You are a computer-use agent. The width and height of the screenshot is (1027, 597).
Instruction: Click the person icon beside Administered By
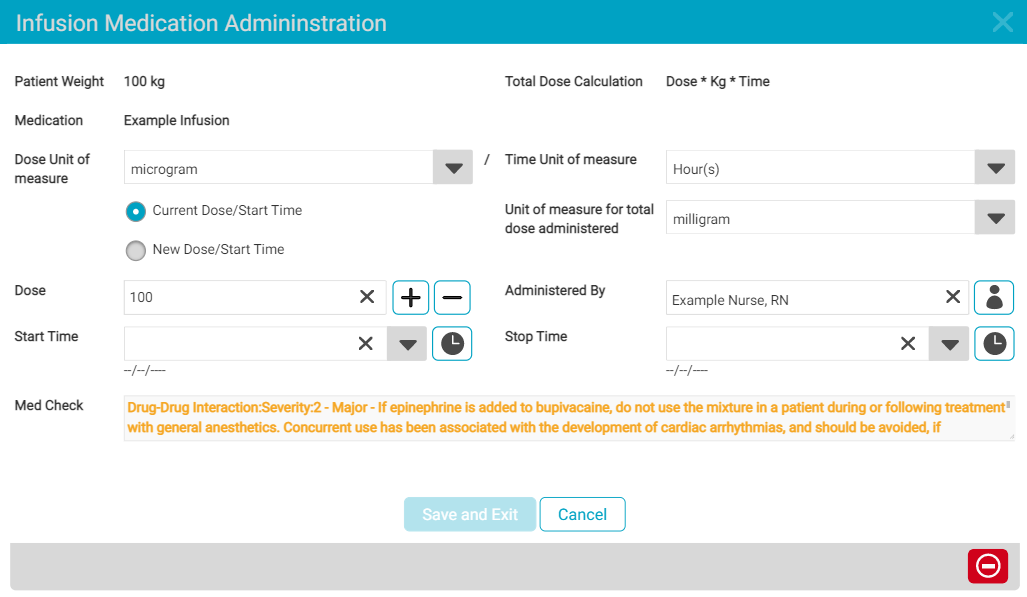point(994,297)
